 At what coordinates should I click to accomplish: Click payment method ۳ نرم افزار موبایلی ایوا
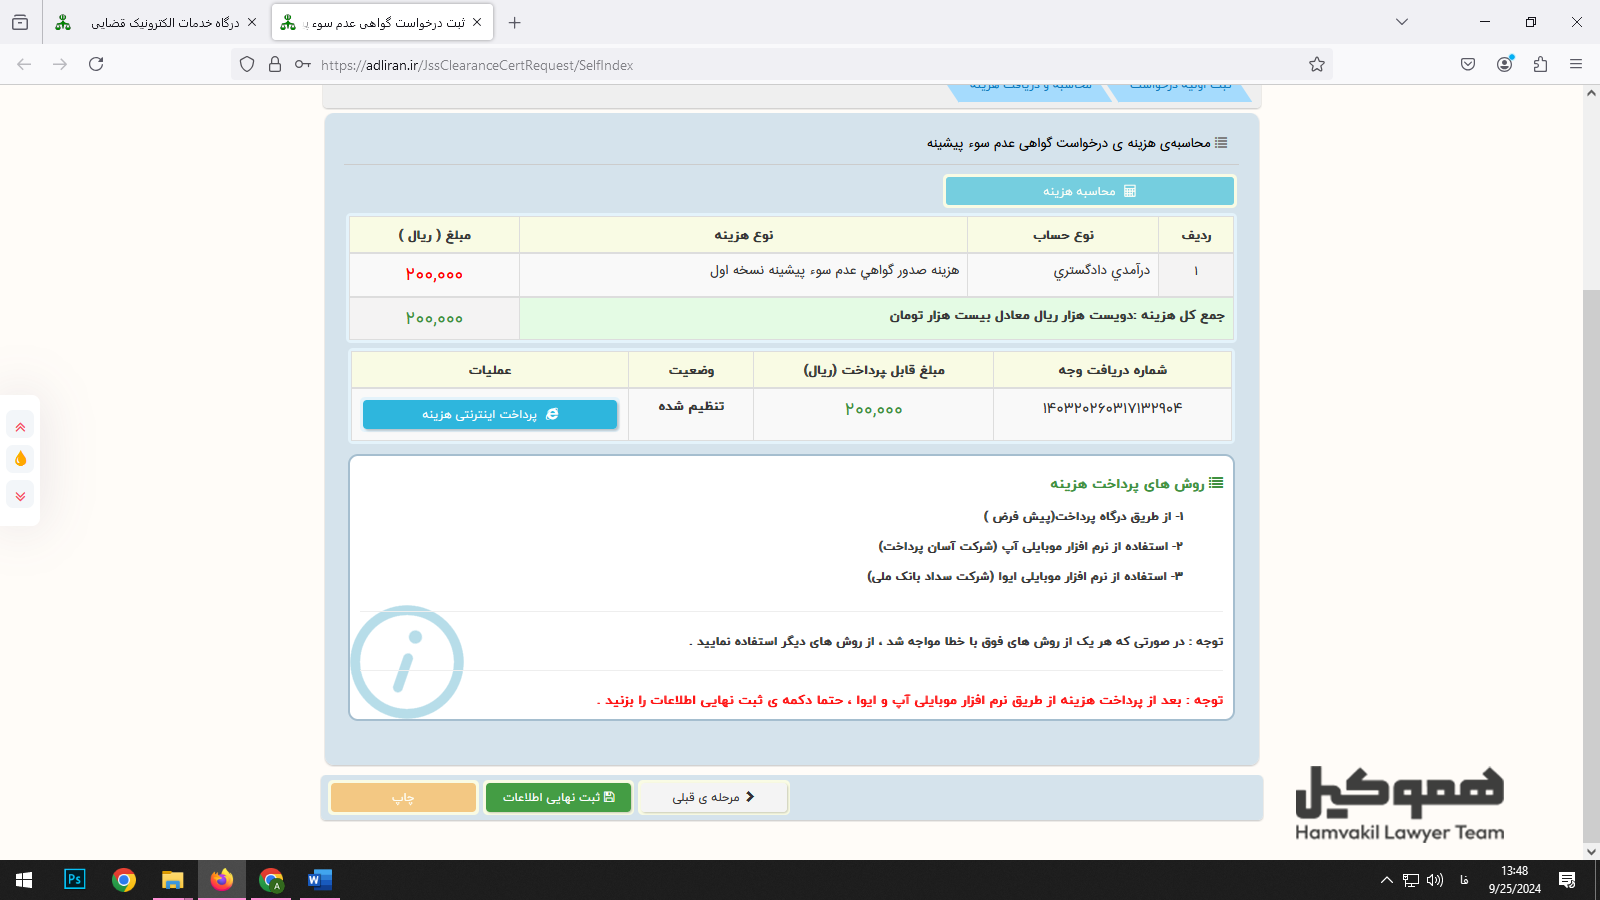(x=1025, y=577)
